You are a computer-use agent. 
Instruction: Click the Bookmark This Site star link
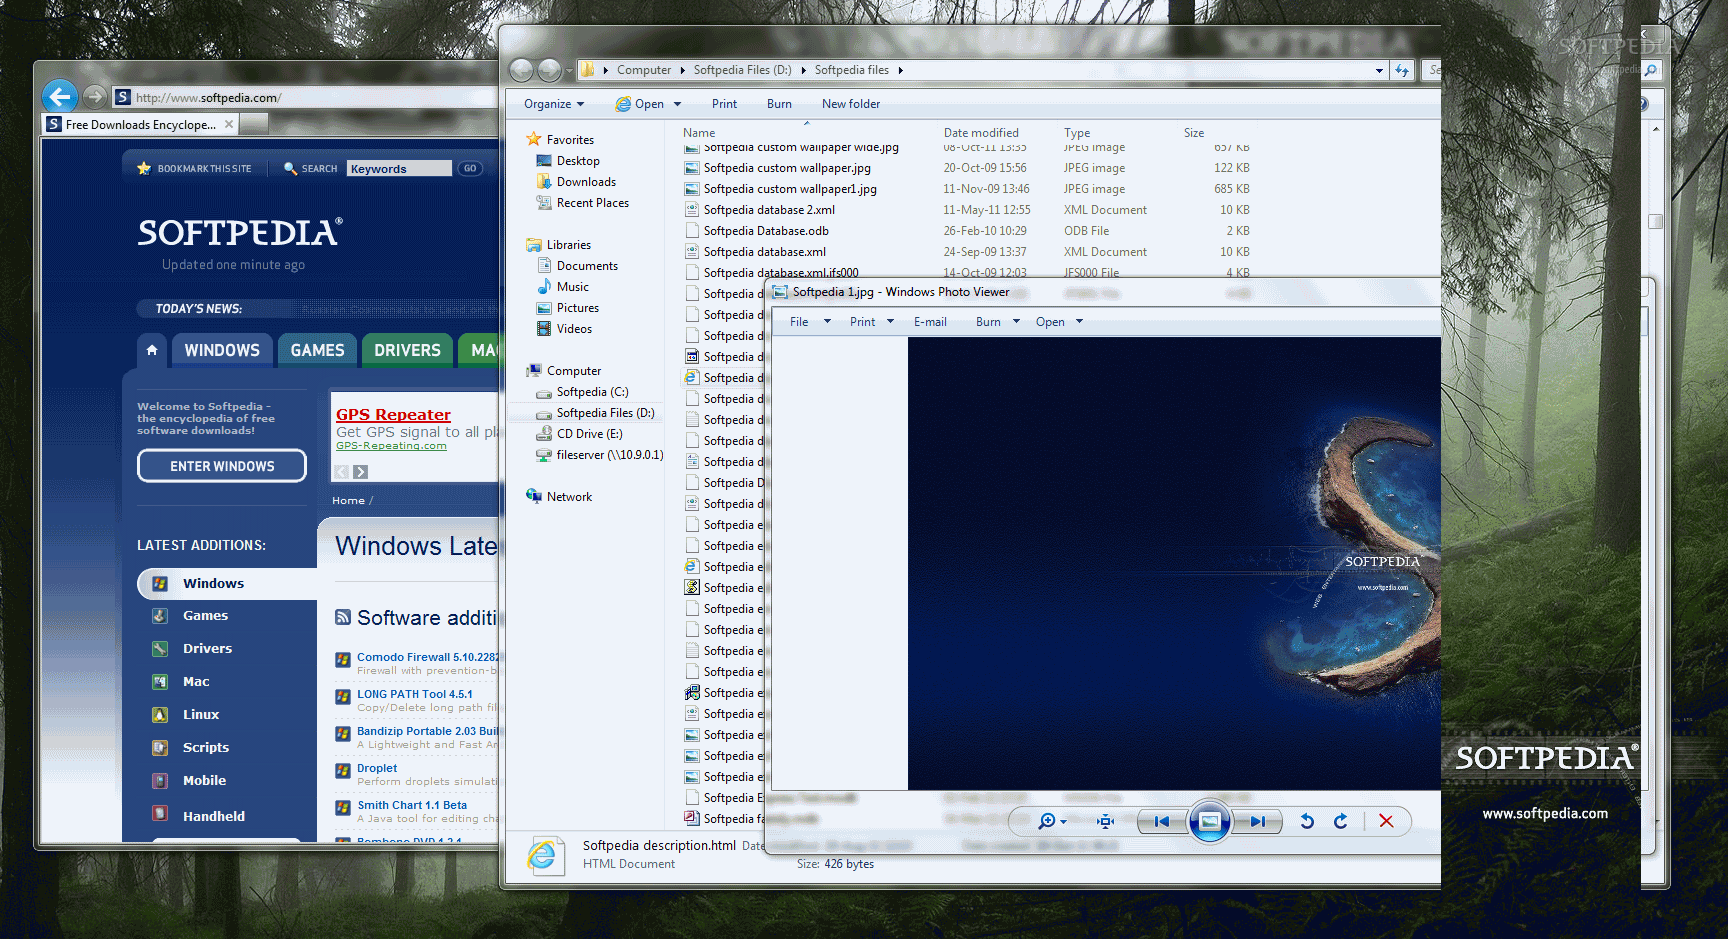coord(195,168)
